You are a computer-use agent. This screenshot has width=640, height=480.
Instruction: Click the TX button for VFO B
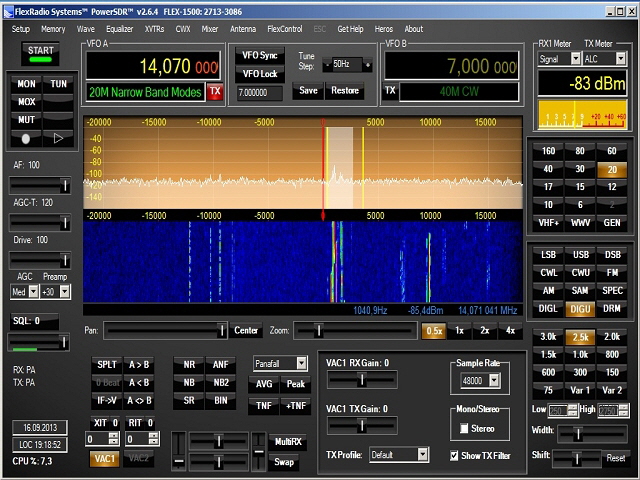[390, 91]
